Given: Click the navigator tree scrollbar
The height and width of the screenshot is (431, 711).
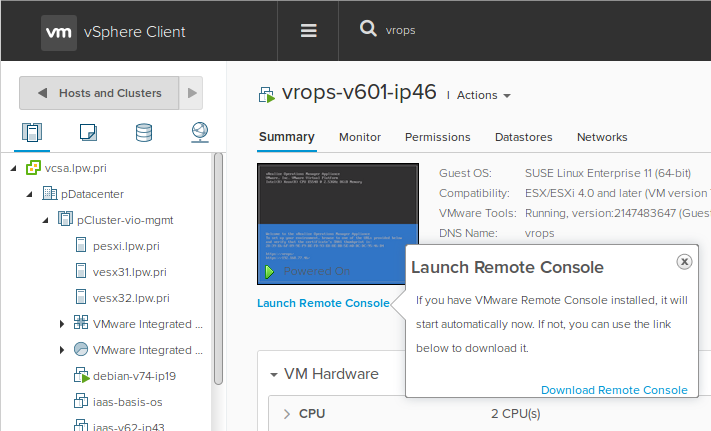Looking at the screenshot, I should click(x=218, y=269).
